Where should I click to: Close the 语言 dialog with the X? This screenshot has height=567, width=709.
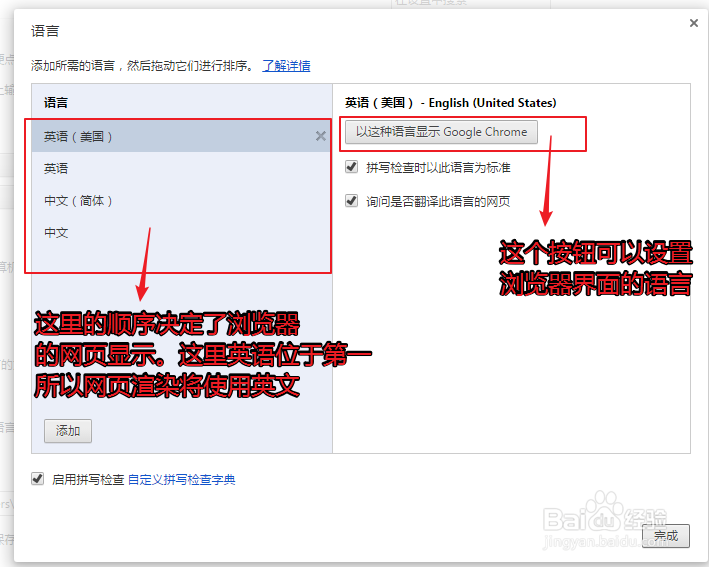(694, 23)
